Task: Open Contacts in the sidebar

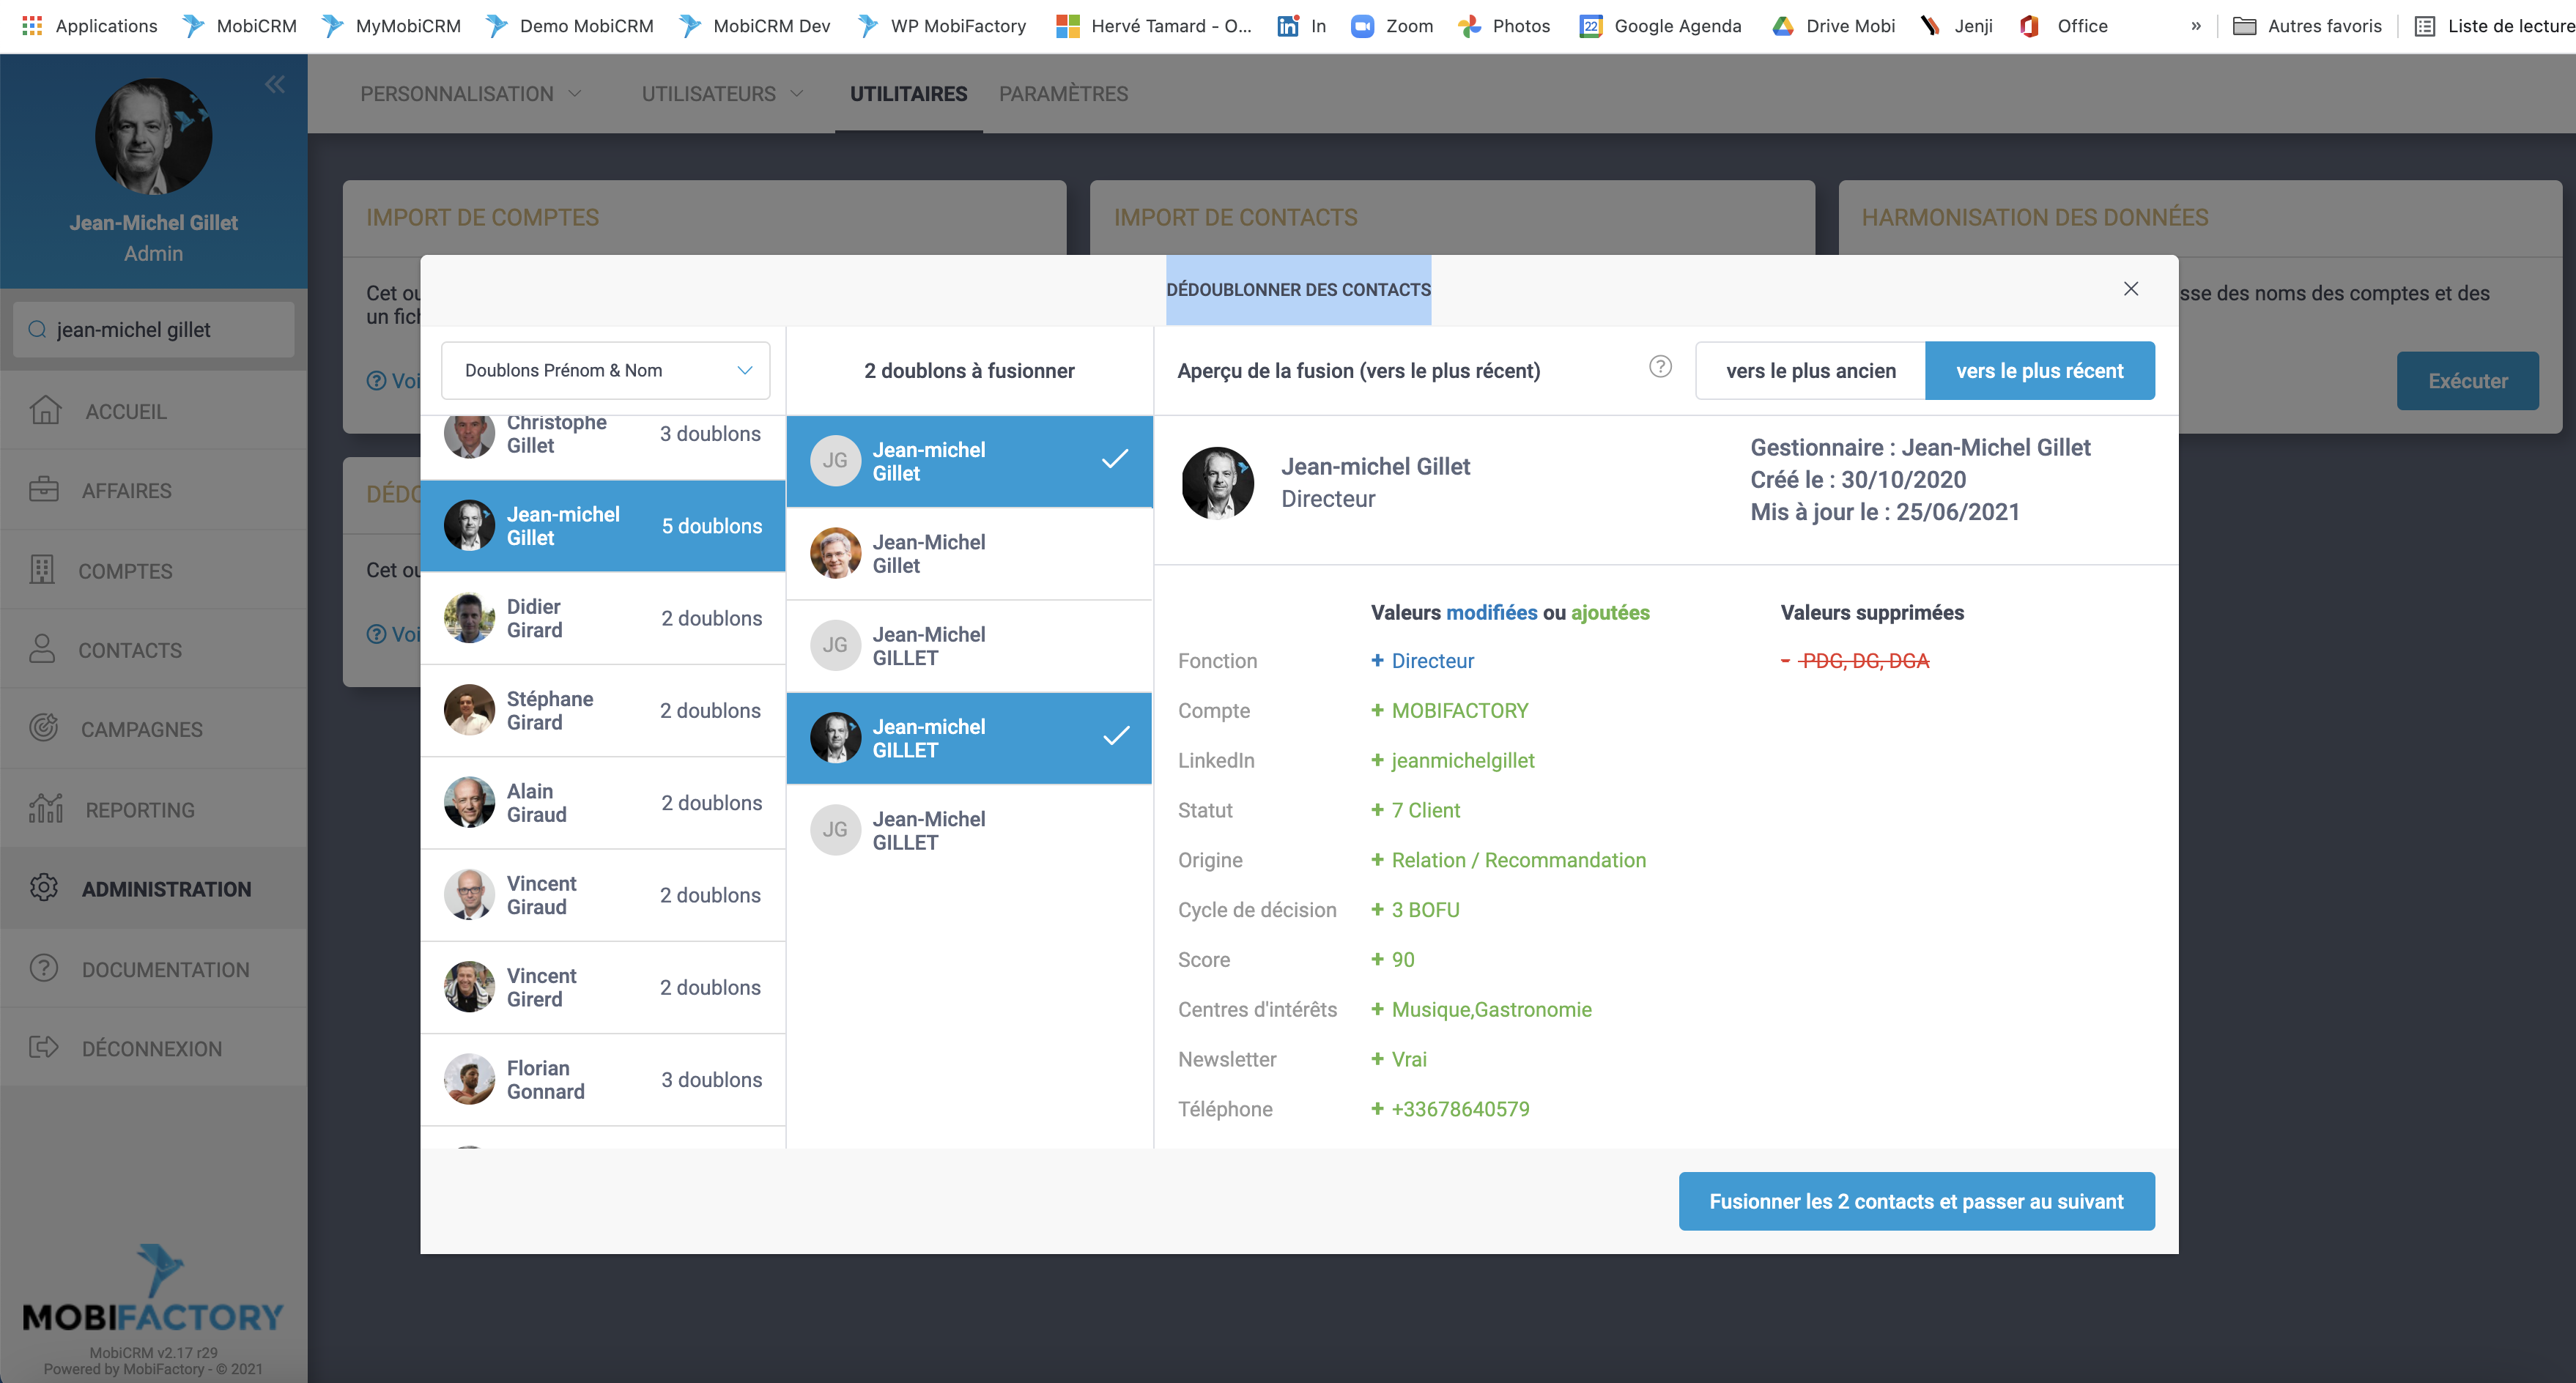Action: click(129, 650)
